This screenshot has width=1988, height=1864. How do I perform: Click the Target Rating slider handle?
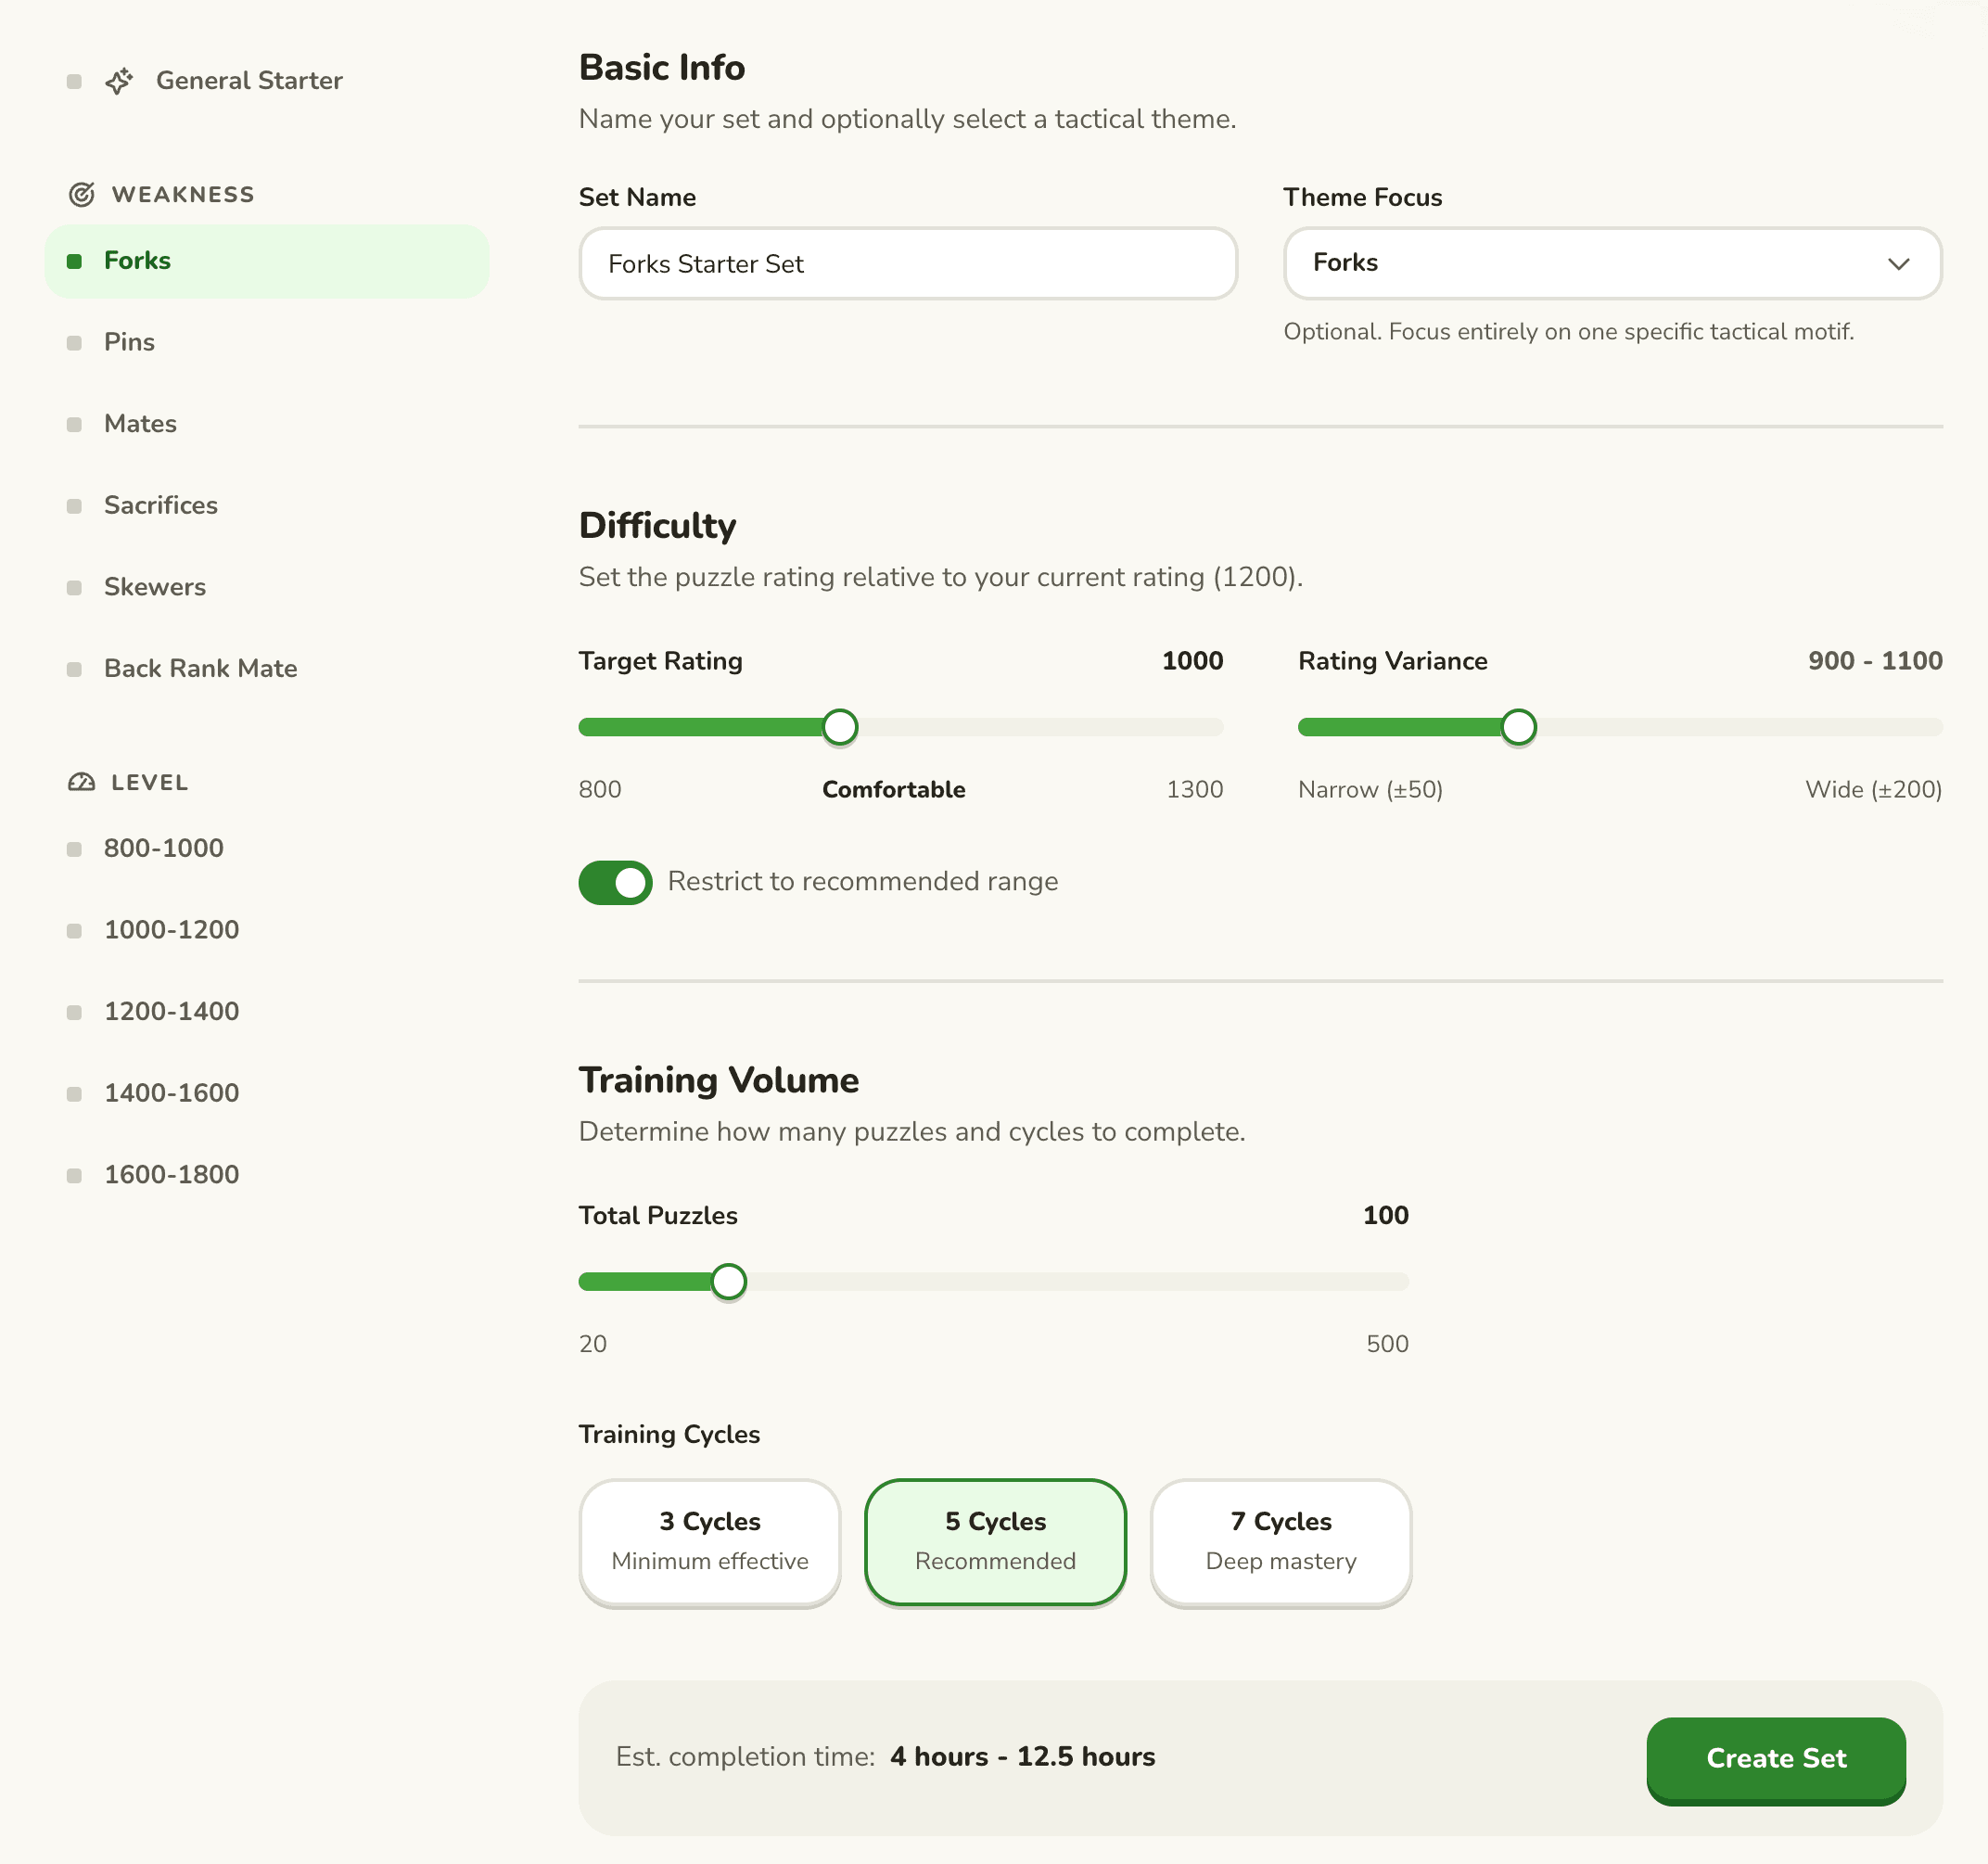click(840, 727)
